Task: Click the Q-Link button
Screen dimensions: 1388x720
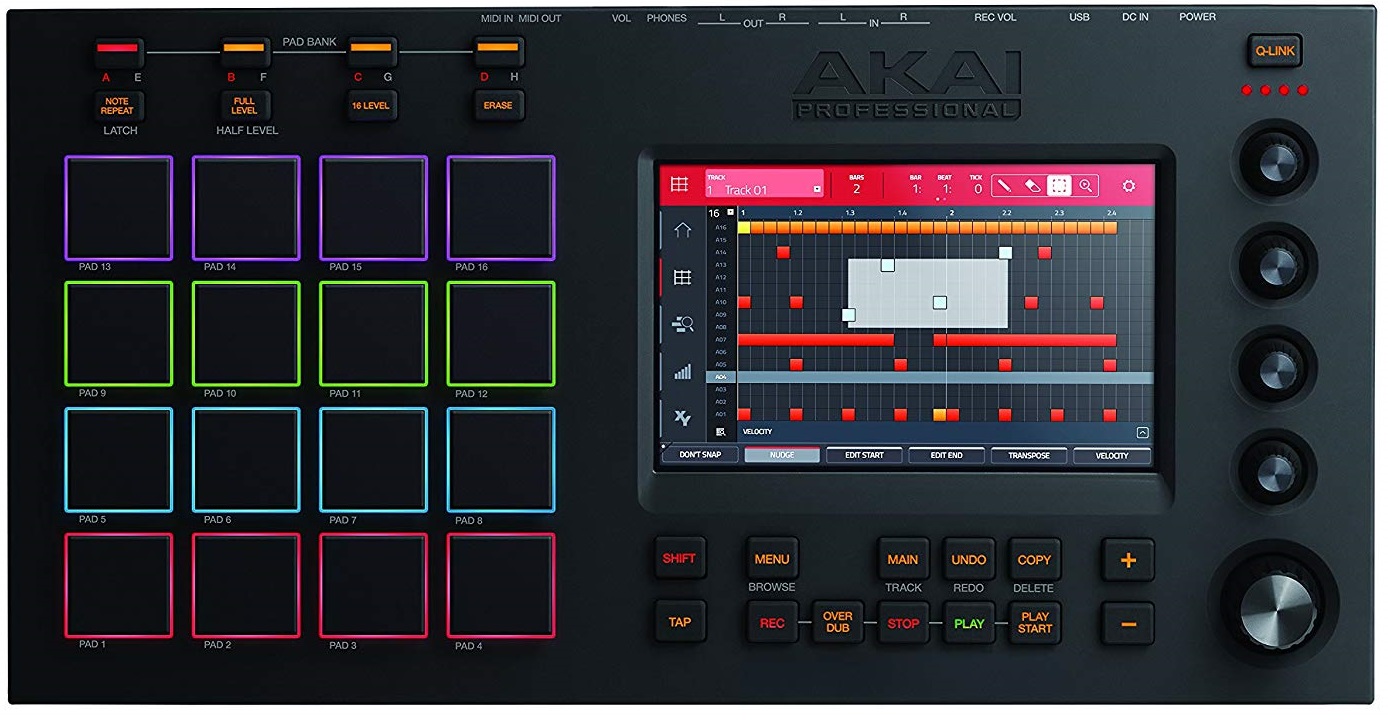Action: coord(1275,50)
